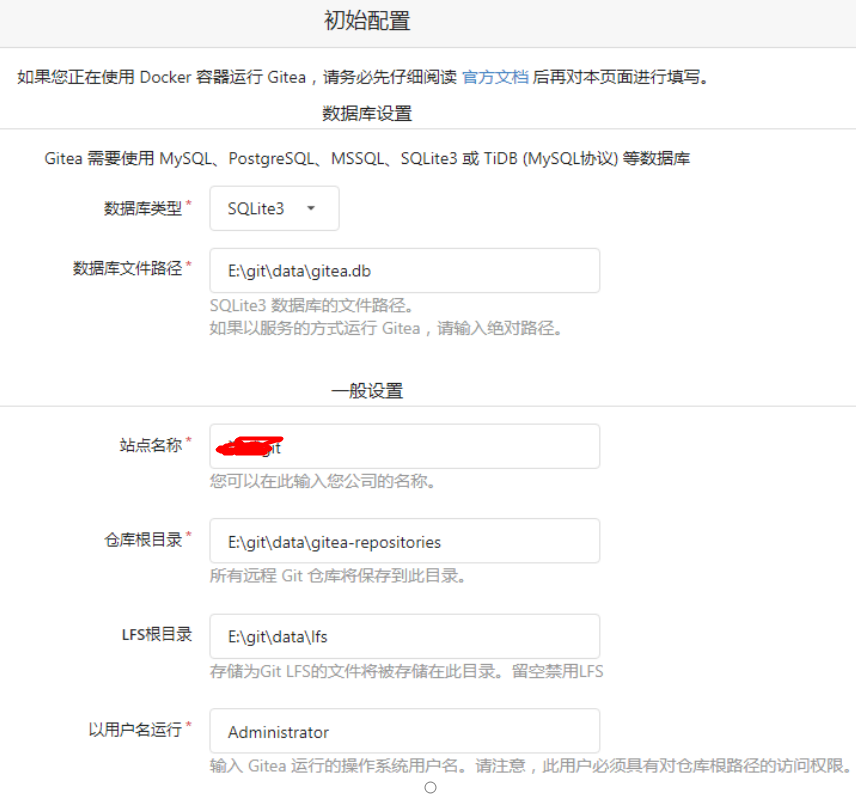Click the 数据库文件路径 input field
The width and height of the screenshot is (856, 797).
[405, 271]
